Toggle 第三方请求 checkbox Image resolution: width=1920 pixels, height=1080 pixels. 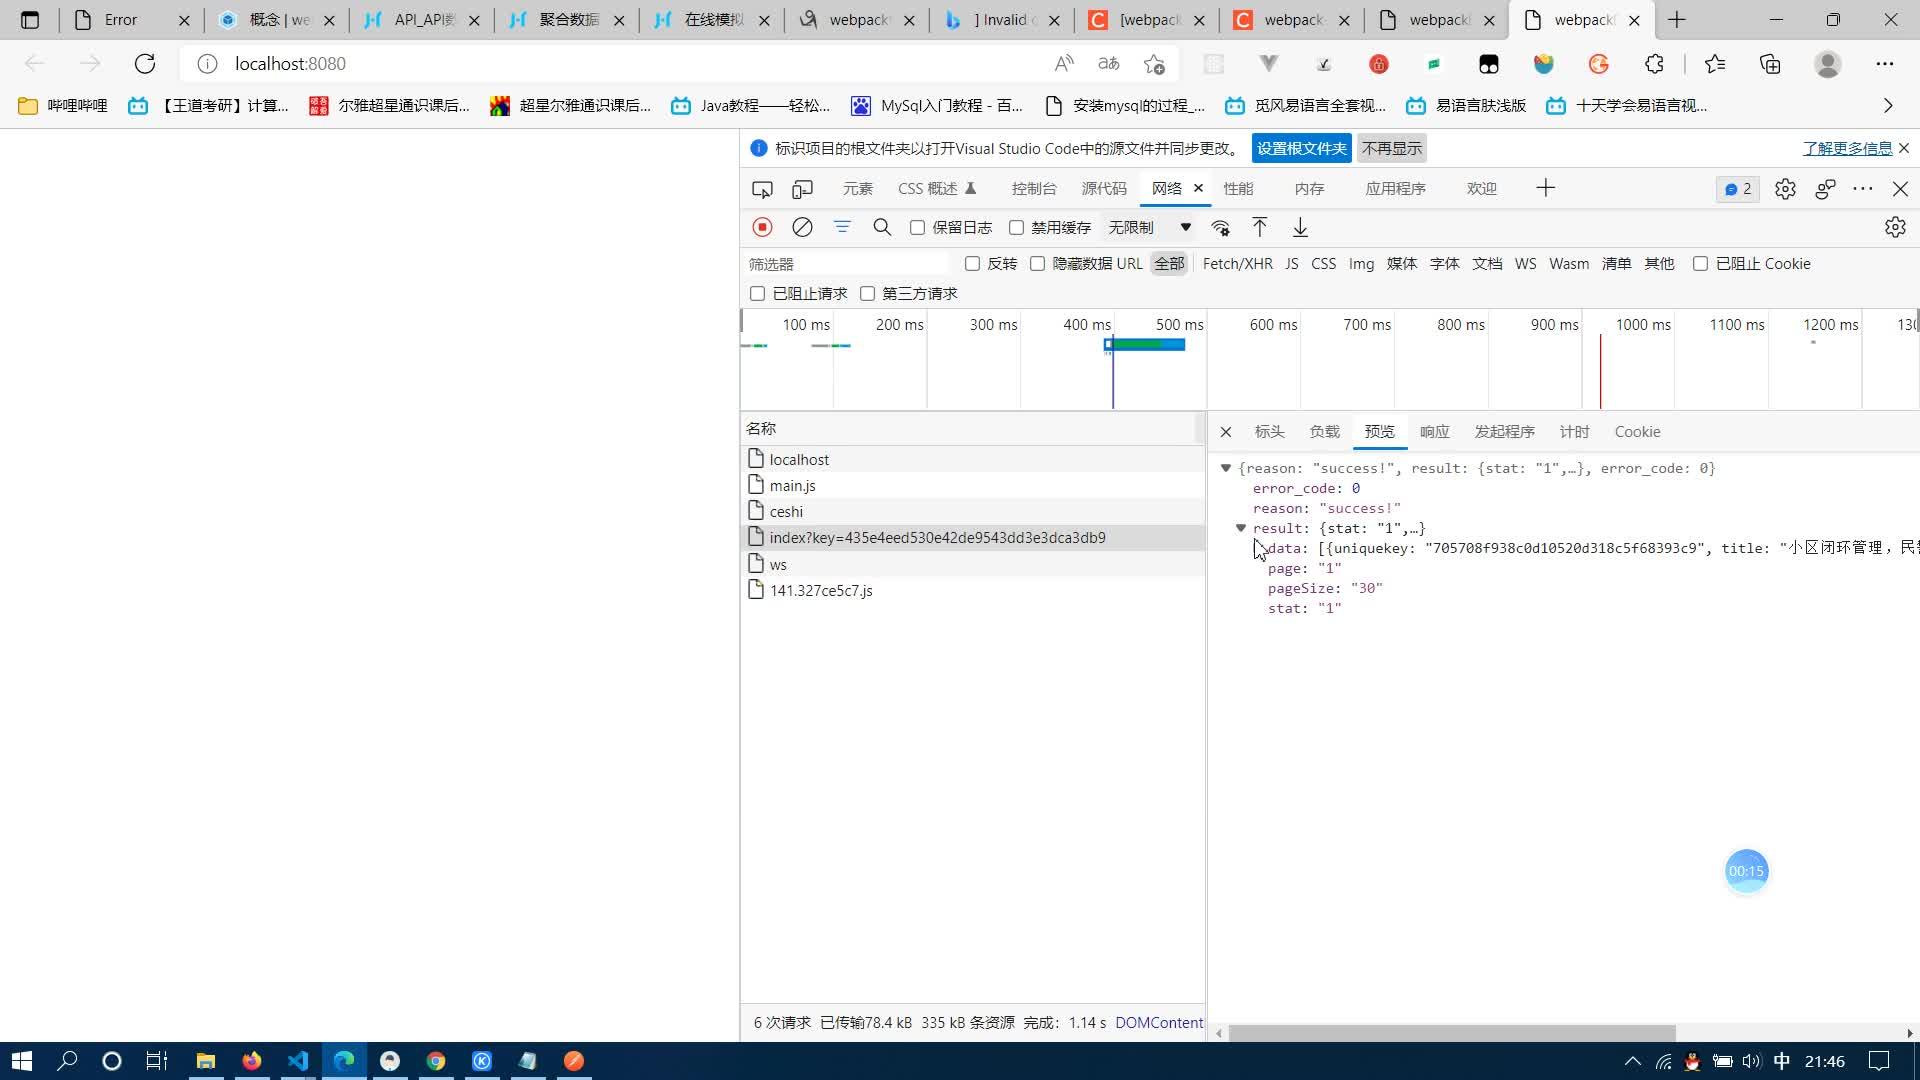tap(867, 293)
